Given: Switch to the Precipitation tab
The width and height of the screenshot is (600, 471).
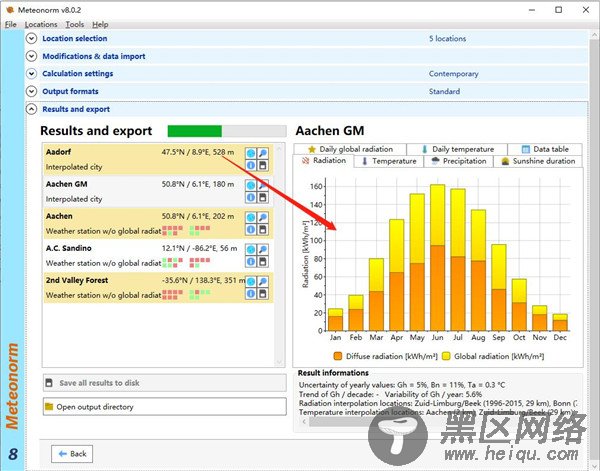Looking at the screenshot, I should [x=458, y=161].
